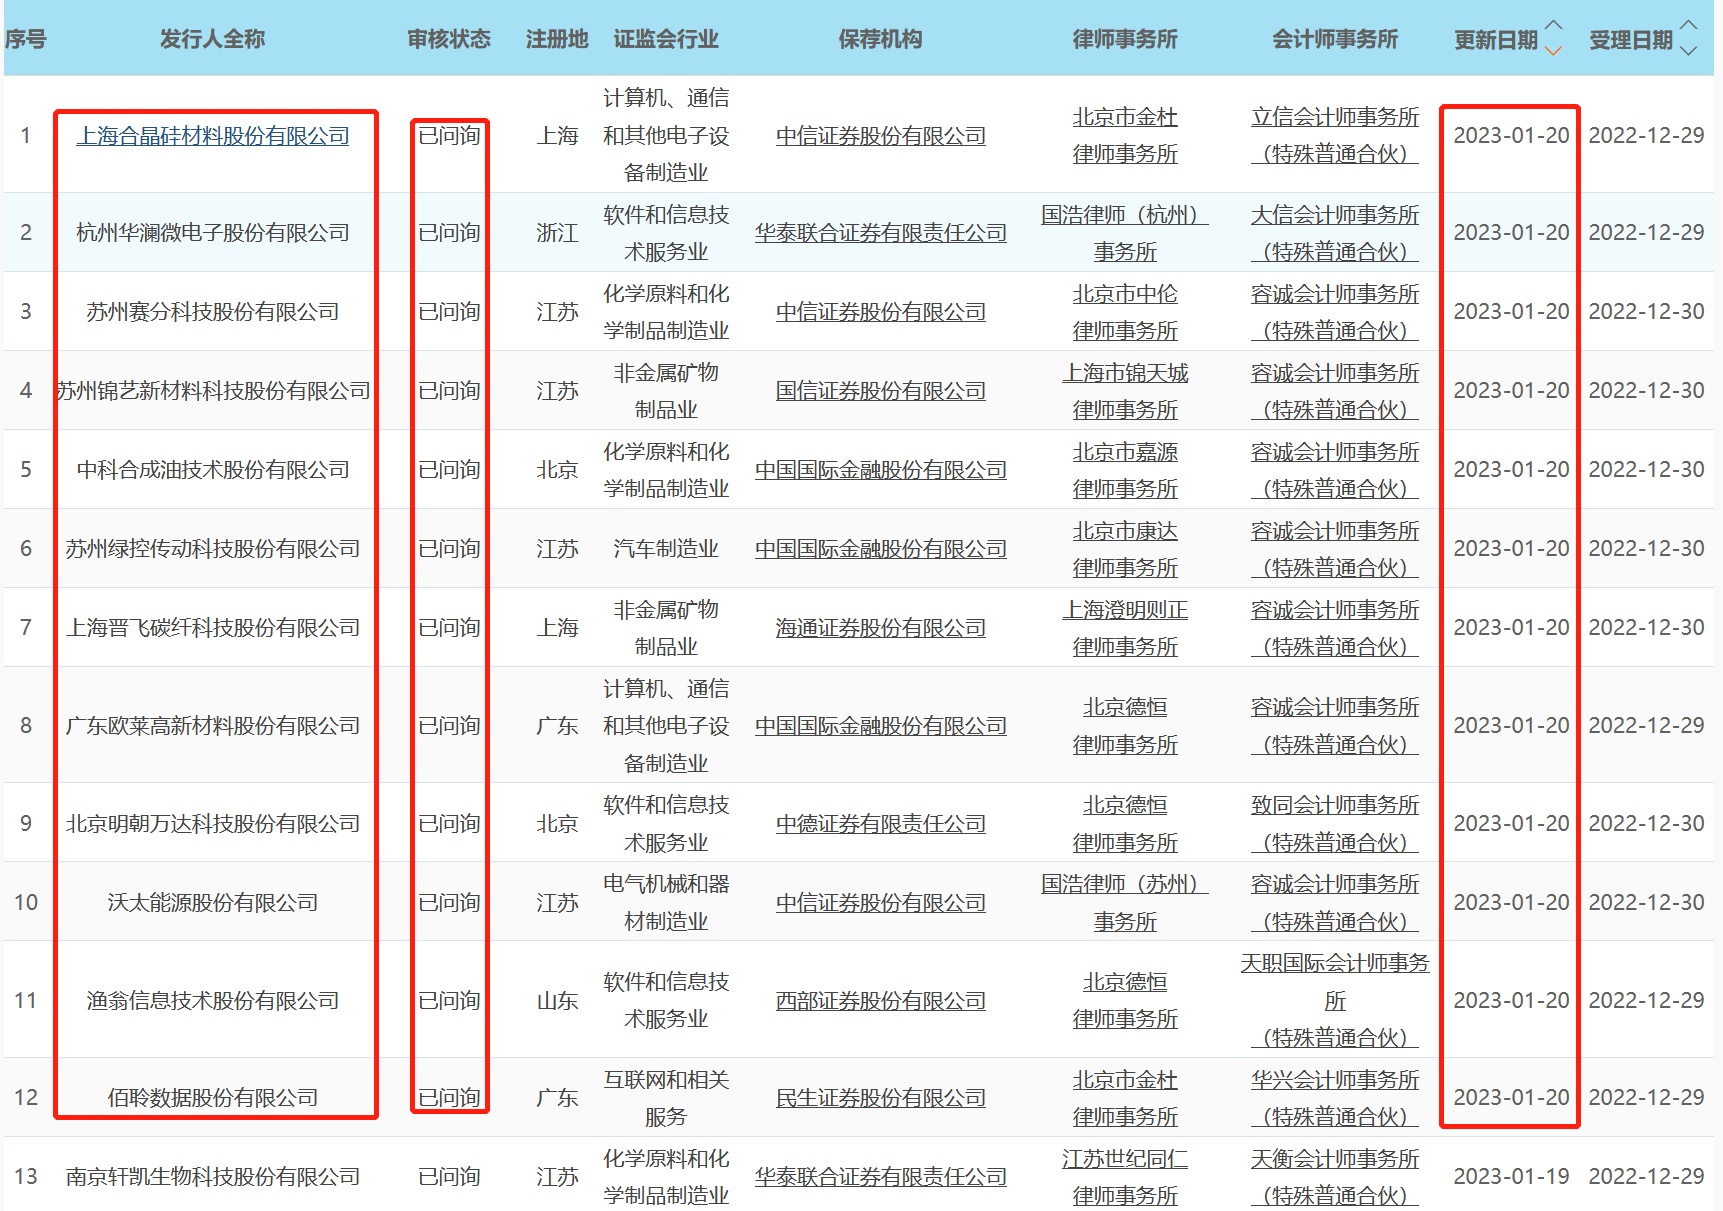Click the 会计师事务所 column header

click(x=1335, y=39)
